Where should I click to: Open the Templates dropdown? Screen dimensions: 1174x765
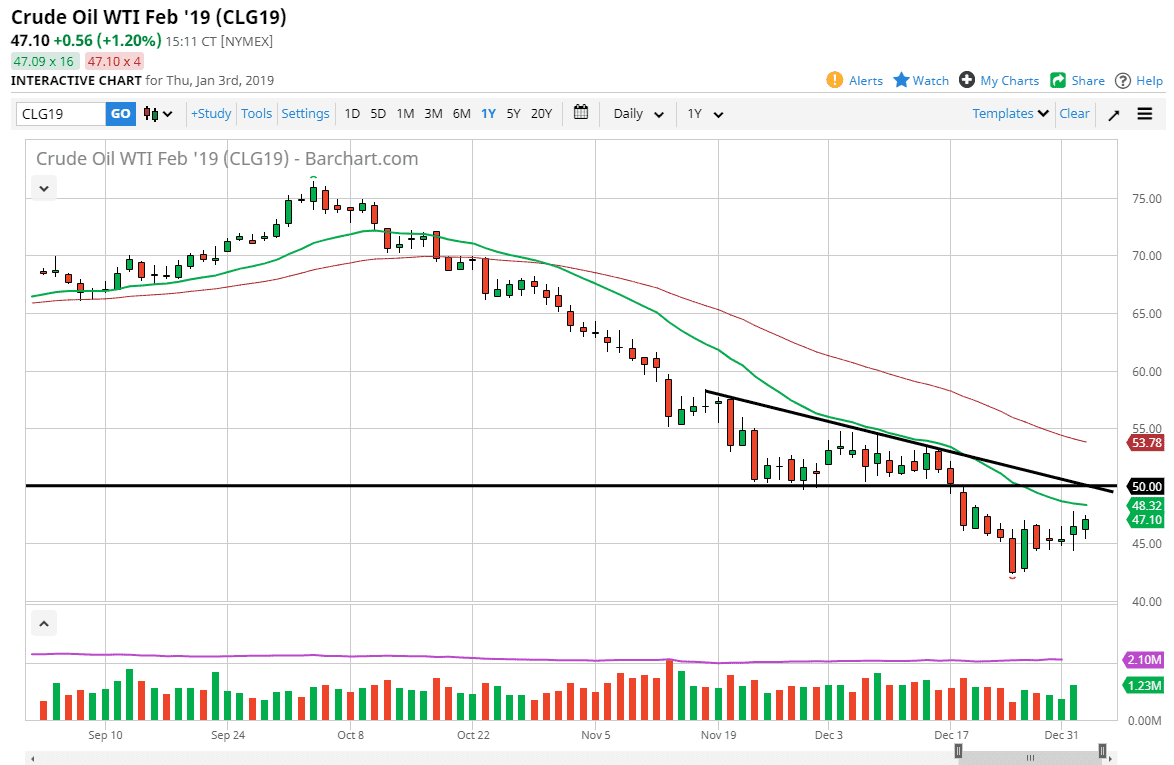1010,114
